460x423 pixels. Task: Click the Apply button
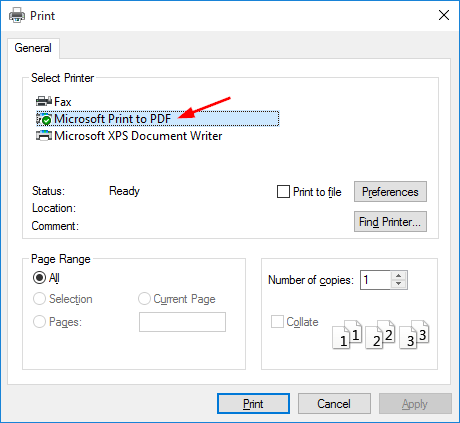415,404
